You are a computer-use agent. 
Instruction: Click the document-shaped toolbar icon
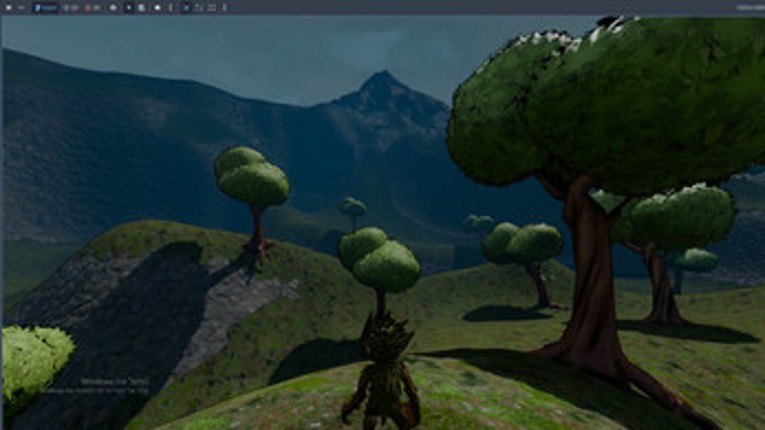pyautogui.click(x=141, y=8)
